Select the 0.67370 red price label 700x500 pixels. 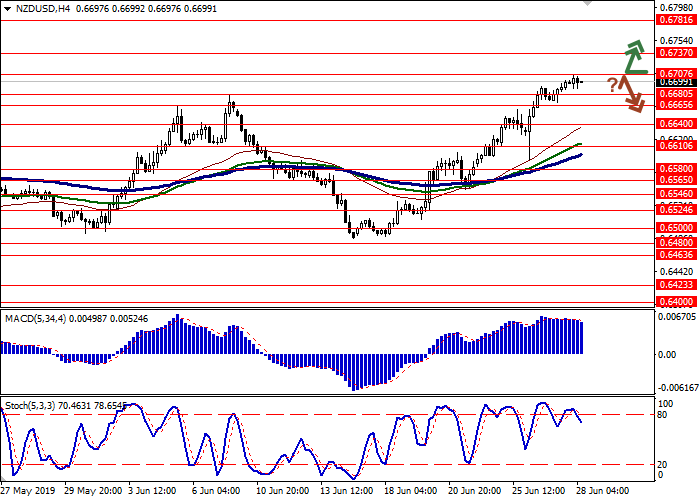click(676, 53)
